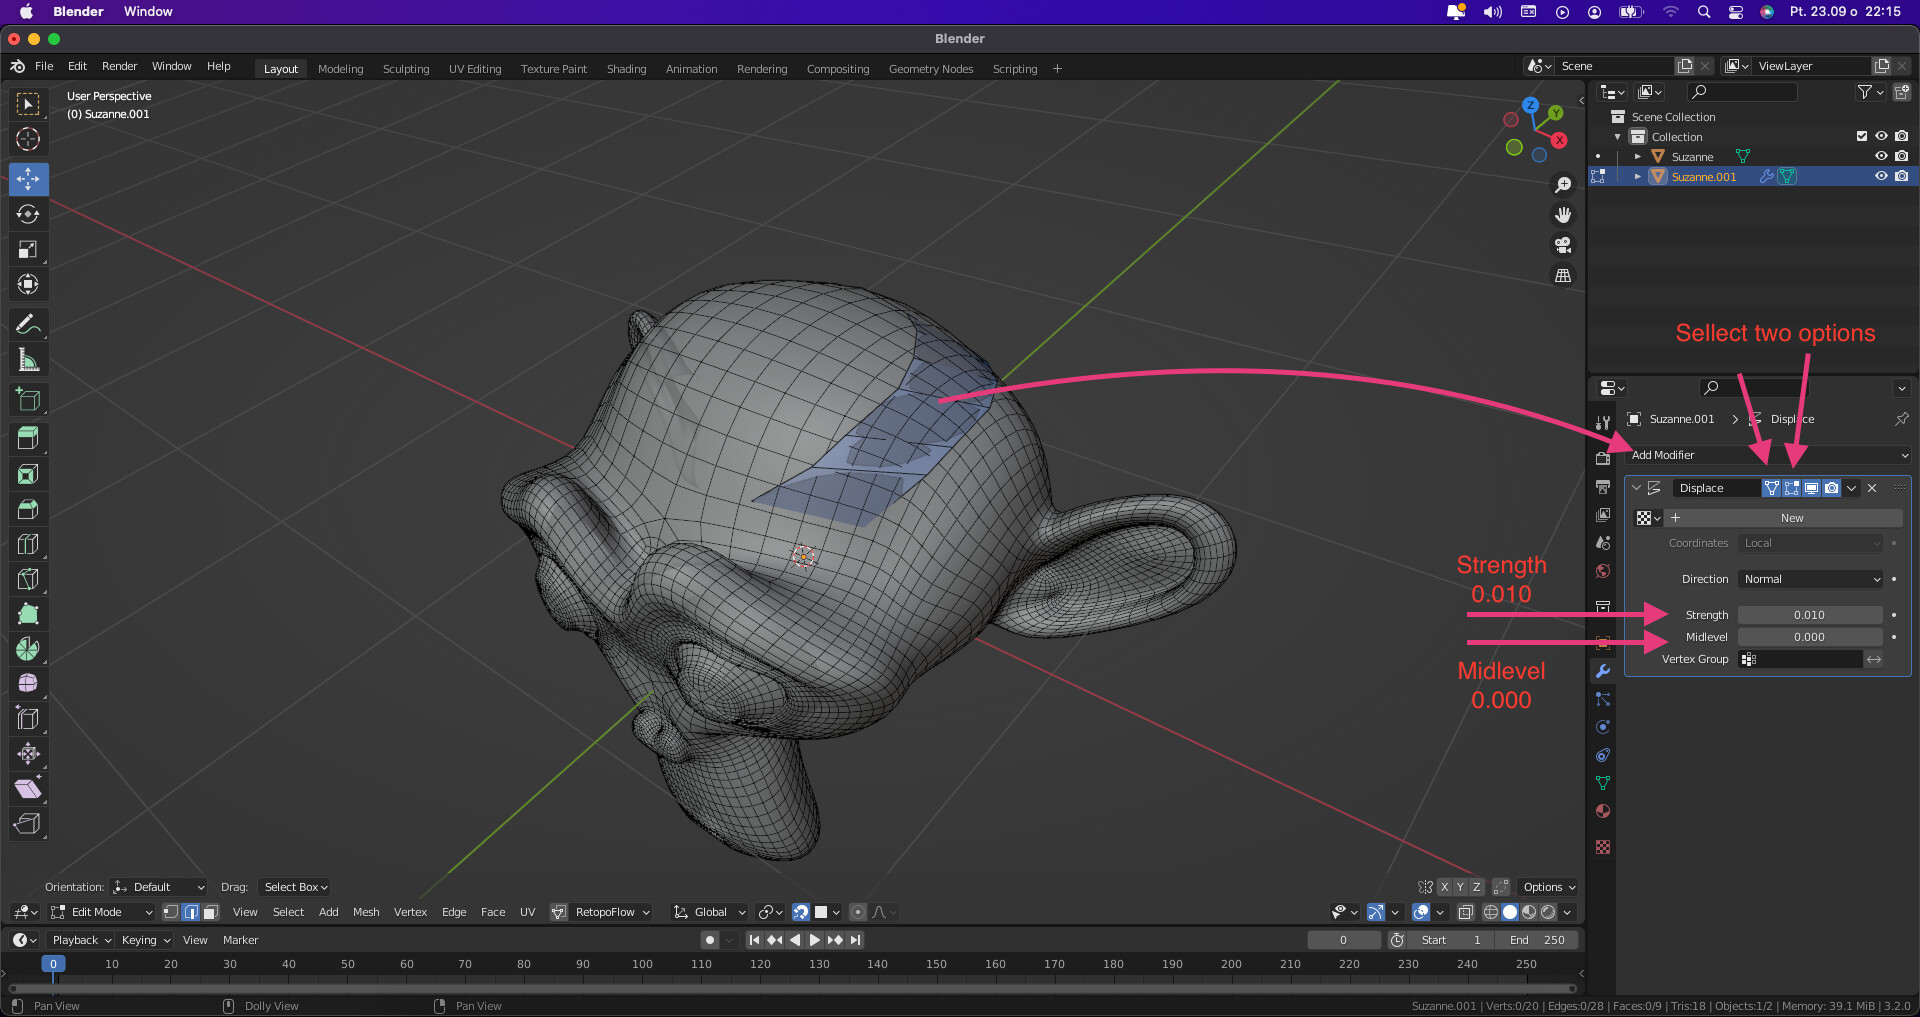Click the zoom magnifier viewport icon
1920x1017 pixels.
pos(1563,185)
